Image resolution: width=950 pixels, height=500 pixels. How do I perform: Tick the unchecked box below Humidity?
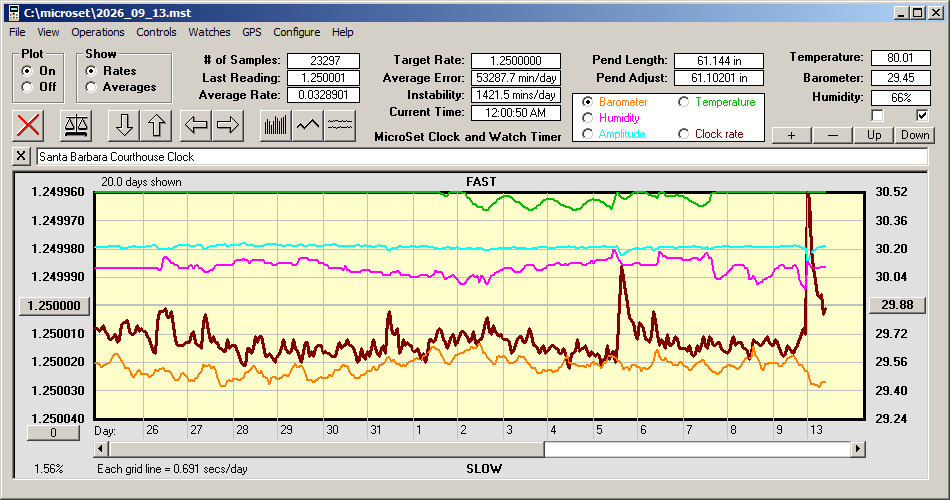(877, 115)
